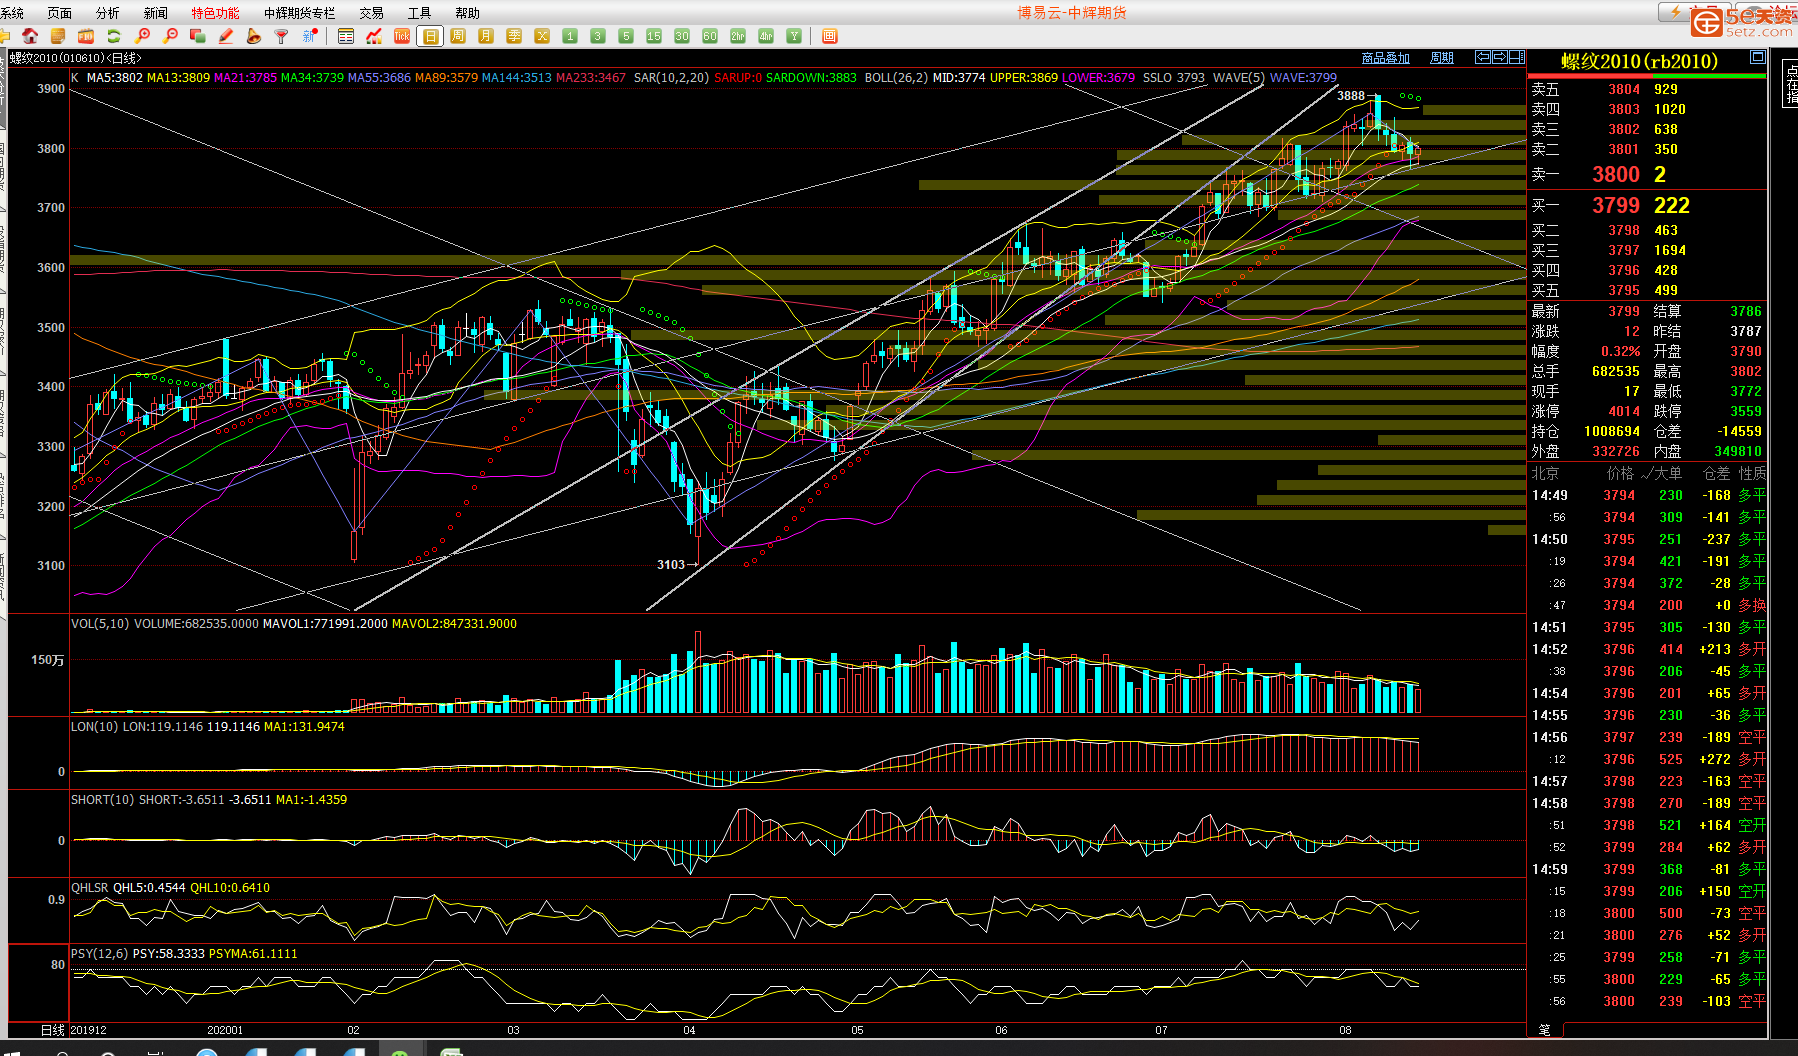Open the quote list table icon
Viewport: 1798px width, 1056px height.
click(x=346, y=36)
